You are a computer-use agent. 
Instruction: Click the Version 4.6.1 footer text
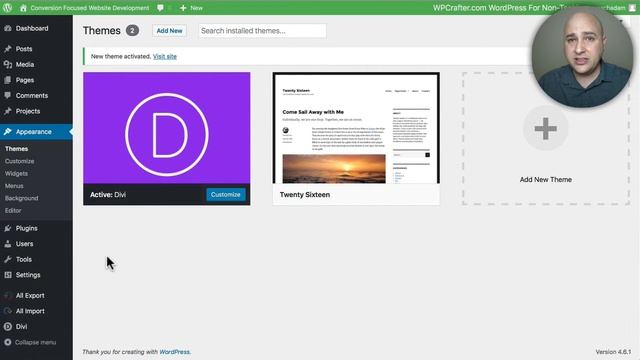(613, 351)
